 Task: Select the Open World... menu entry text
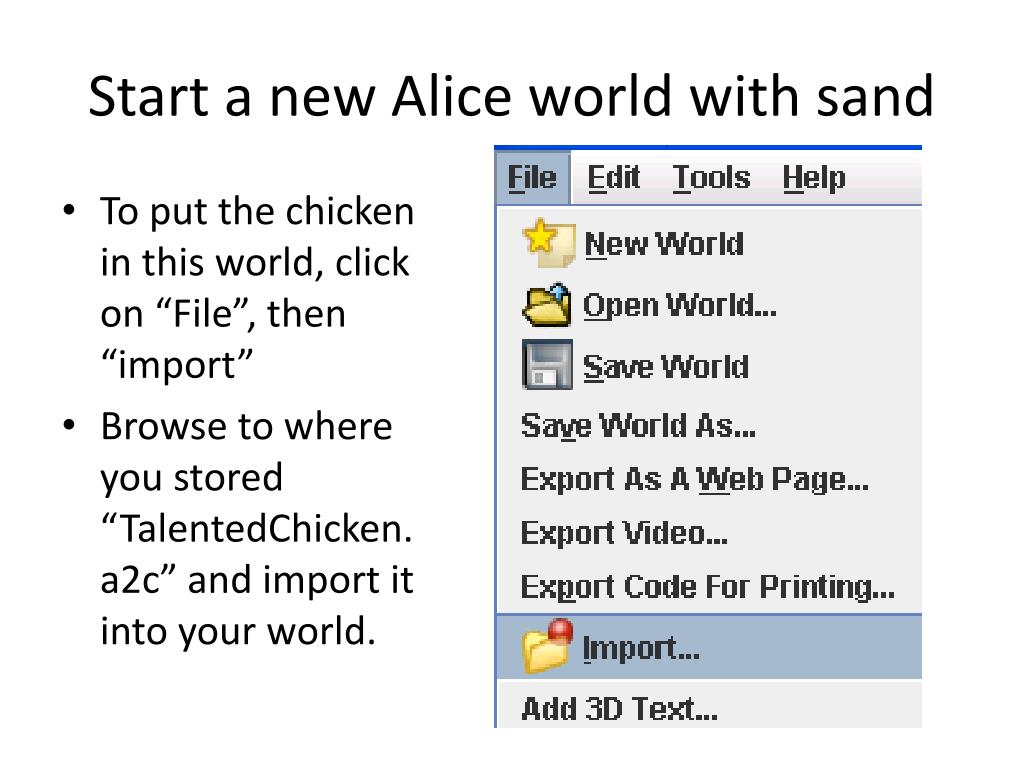tap(680, 306)
